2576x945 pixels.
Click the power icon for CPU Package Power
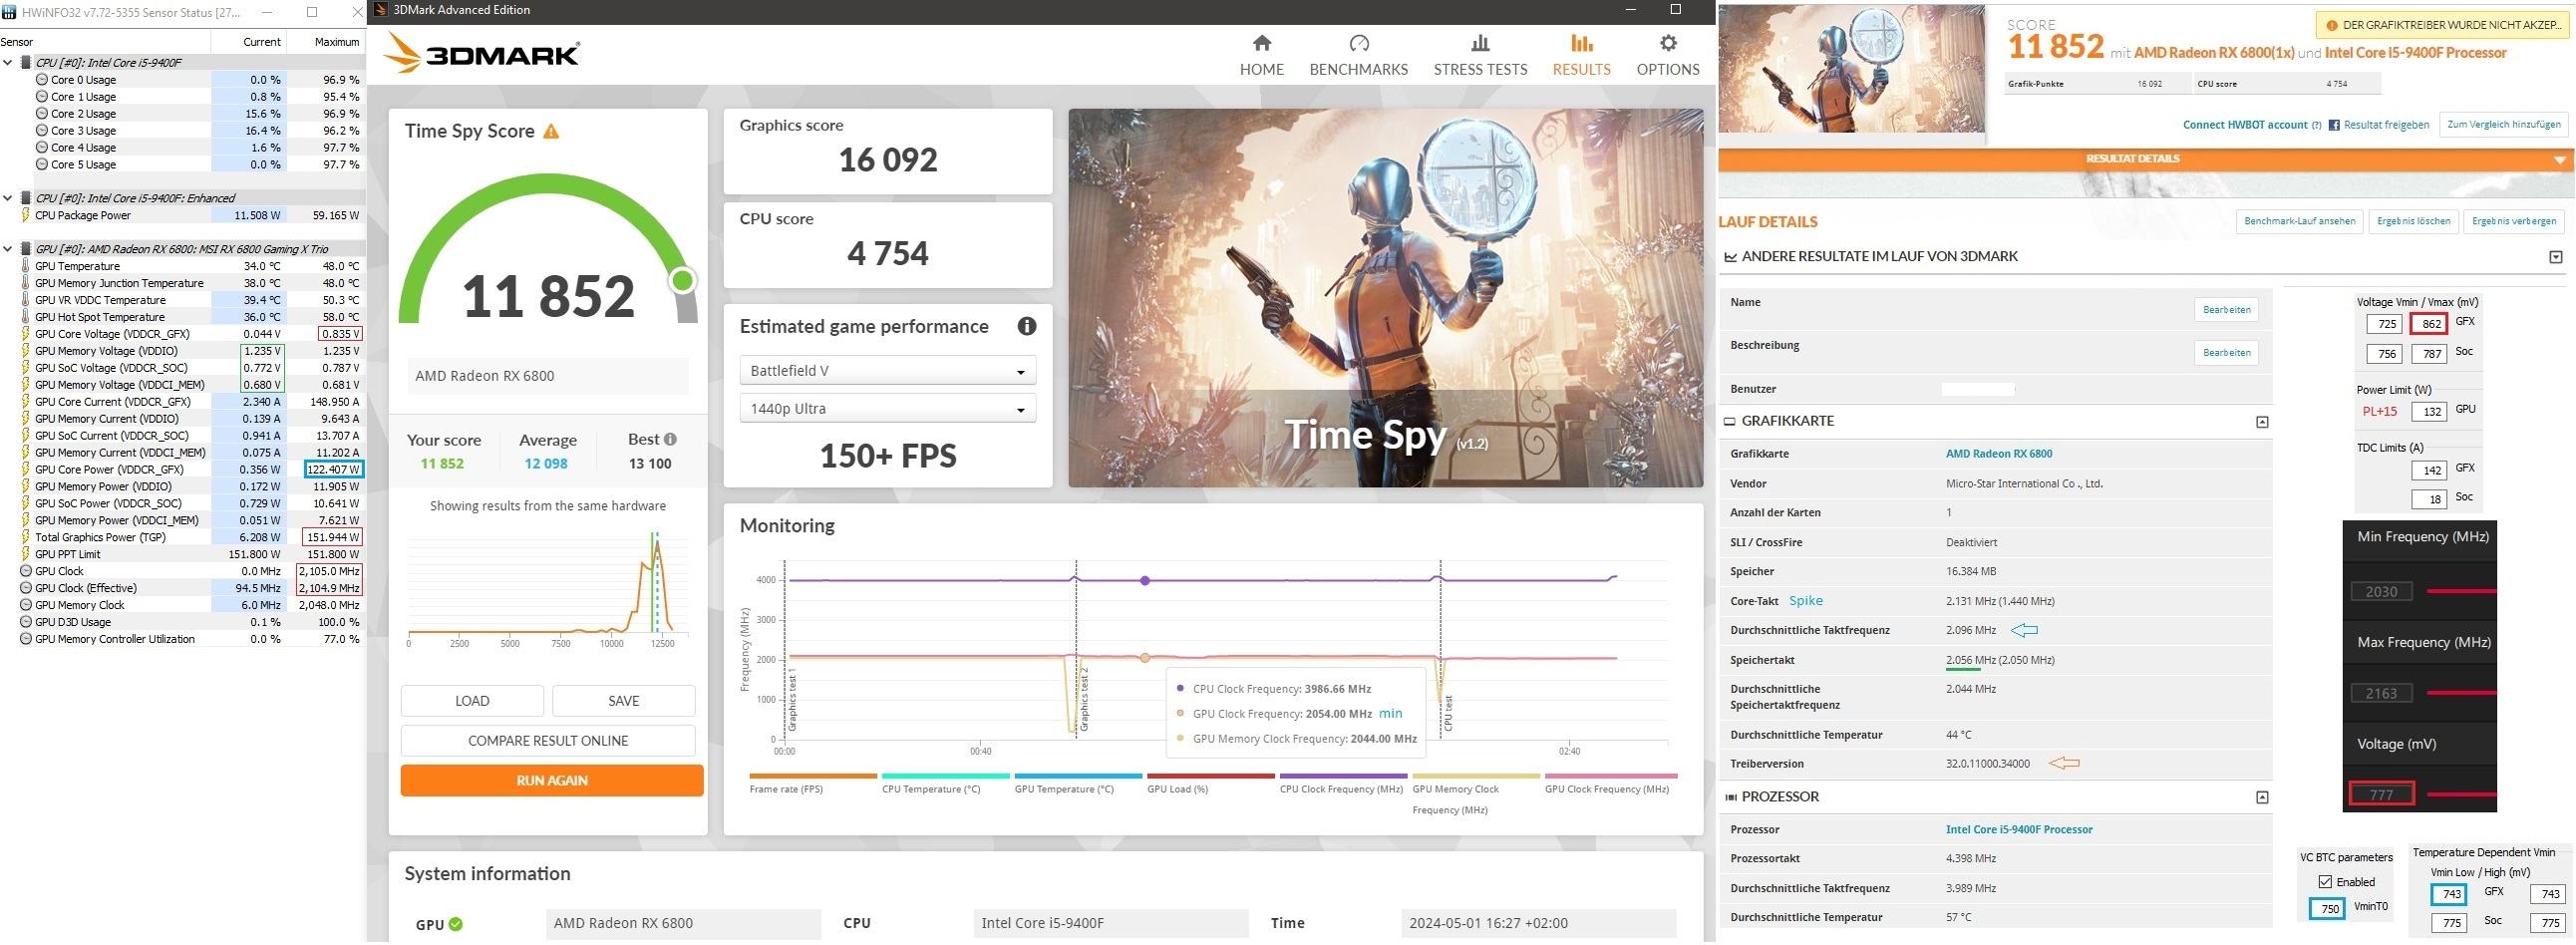coord(26,215)
